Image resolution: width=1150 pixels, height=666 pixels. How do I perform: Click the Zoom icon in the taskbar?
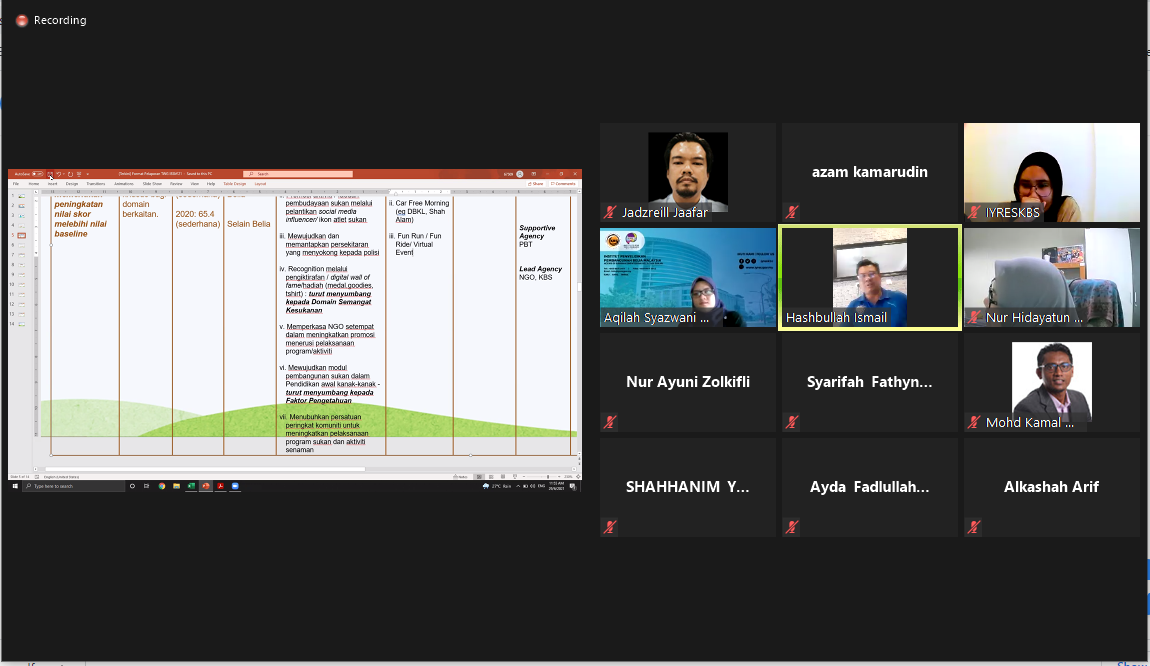click(x=235, y=486)
